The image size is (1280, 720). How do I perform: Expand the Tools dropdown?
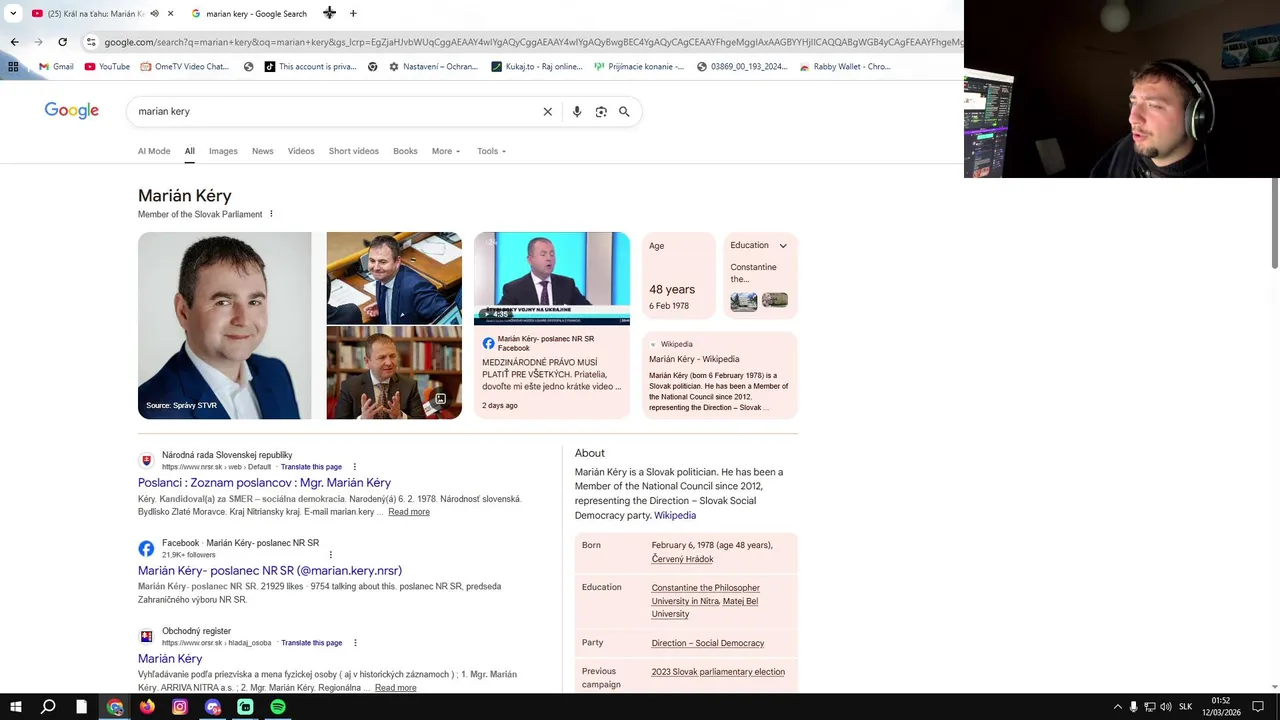click(x=491, y=151)
